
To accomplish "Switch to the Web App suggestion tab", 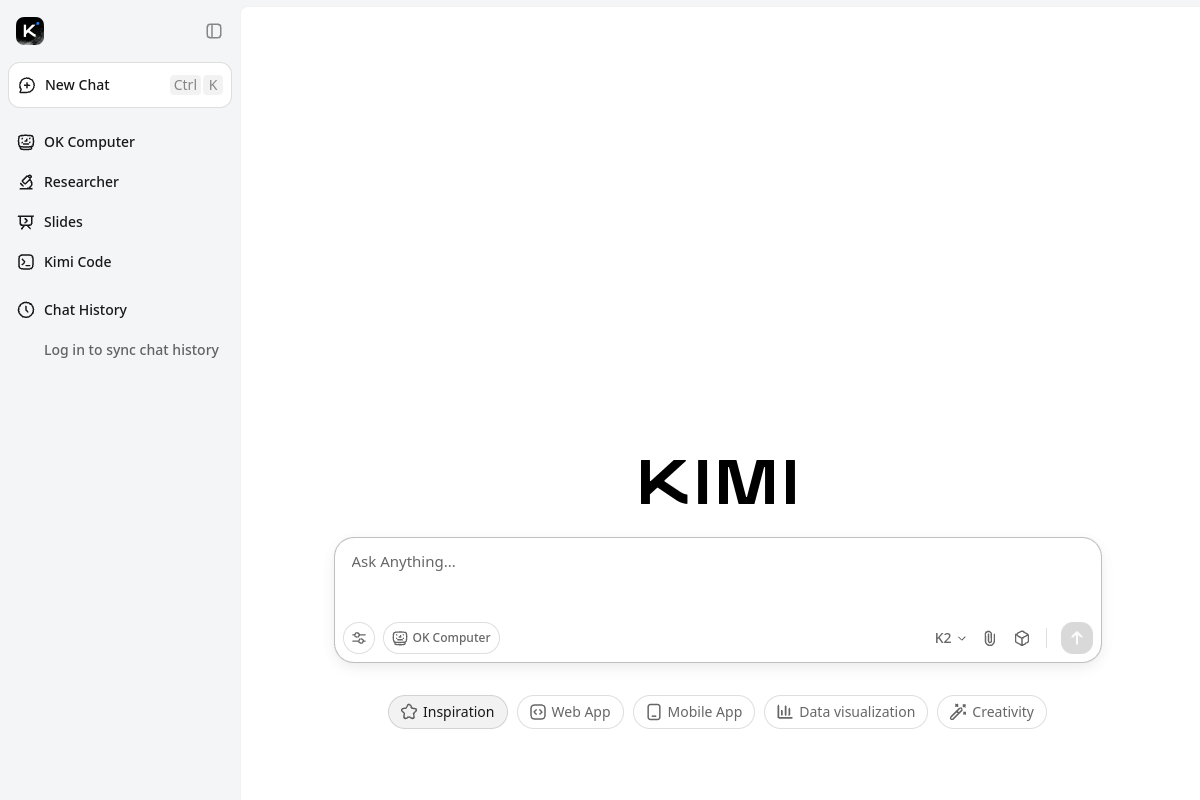I will point(570,711).
